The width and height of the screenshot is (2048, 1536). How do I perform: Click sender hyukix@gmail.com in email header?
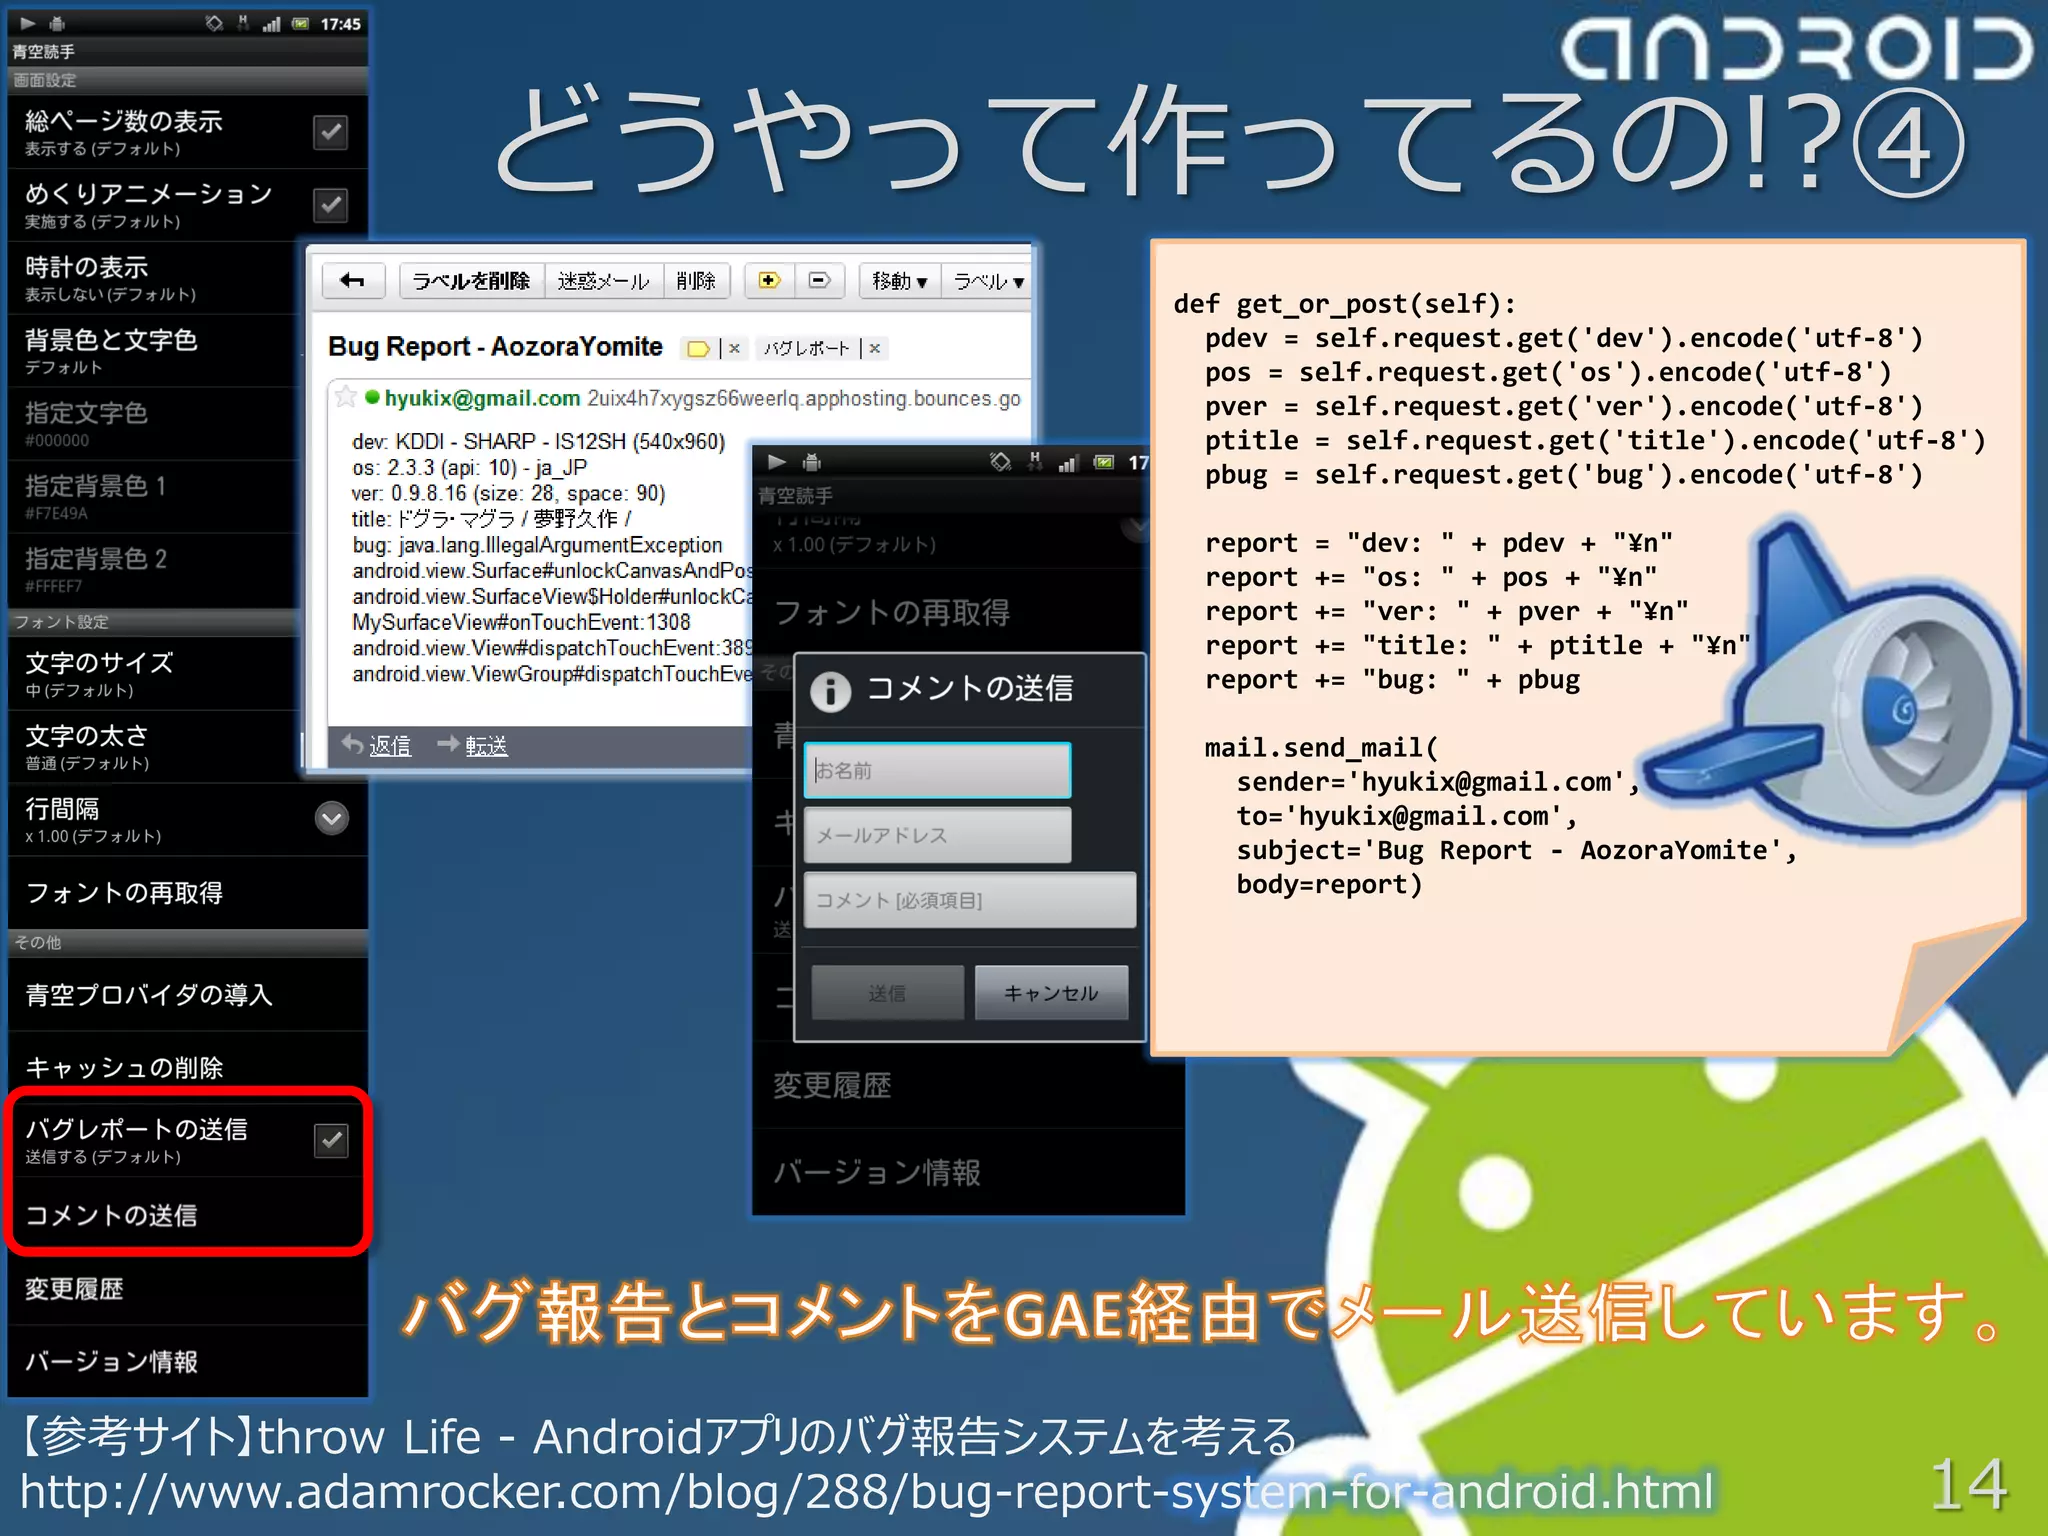(x=482, y=398)
